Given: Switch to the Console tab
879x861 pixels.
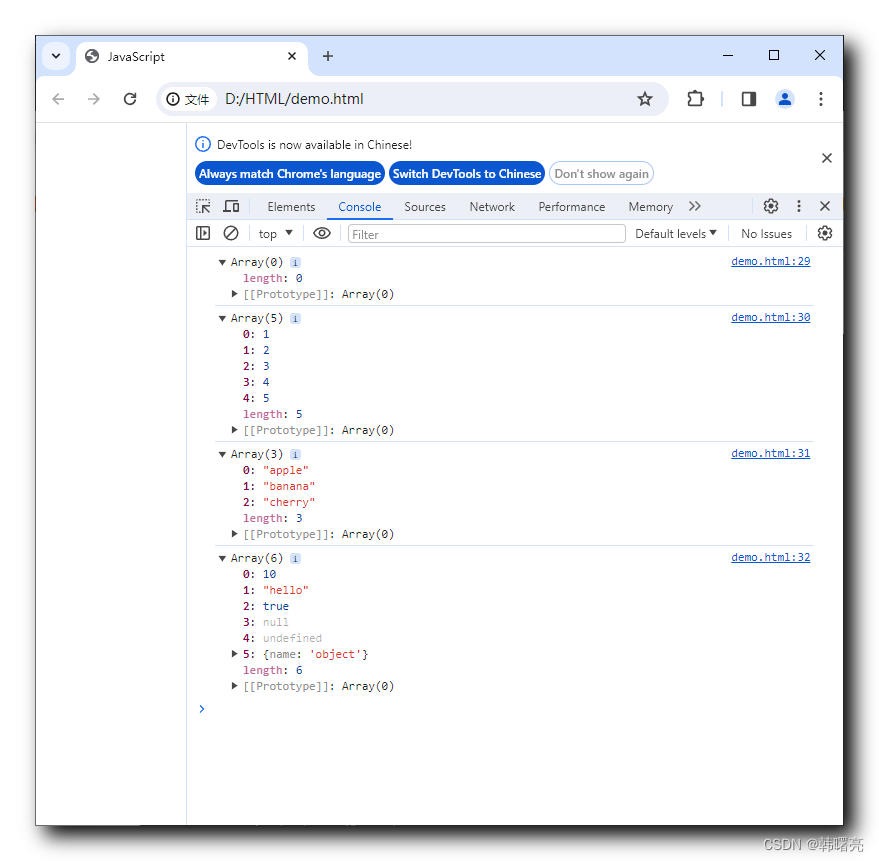Looking at the screenshot, I should (x=360, y=207).
